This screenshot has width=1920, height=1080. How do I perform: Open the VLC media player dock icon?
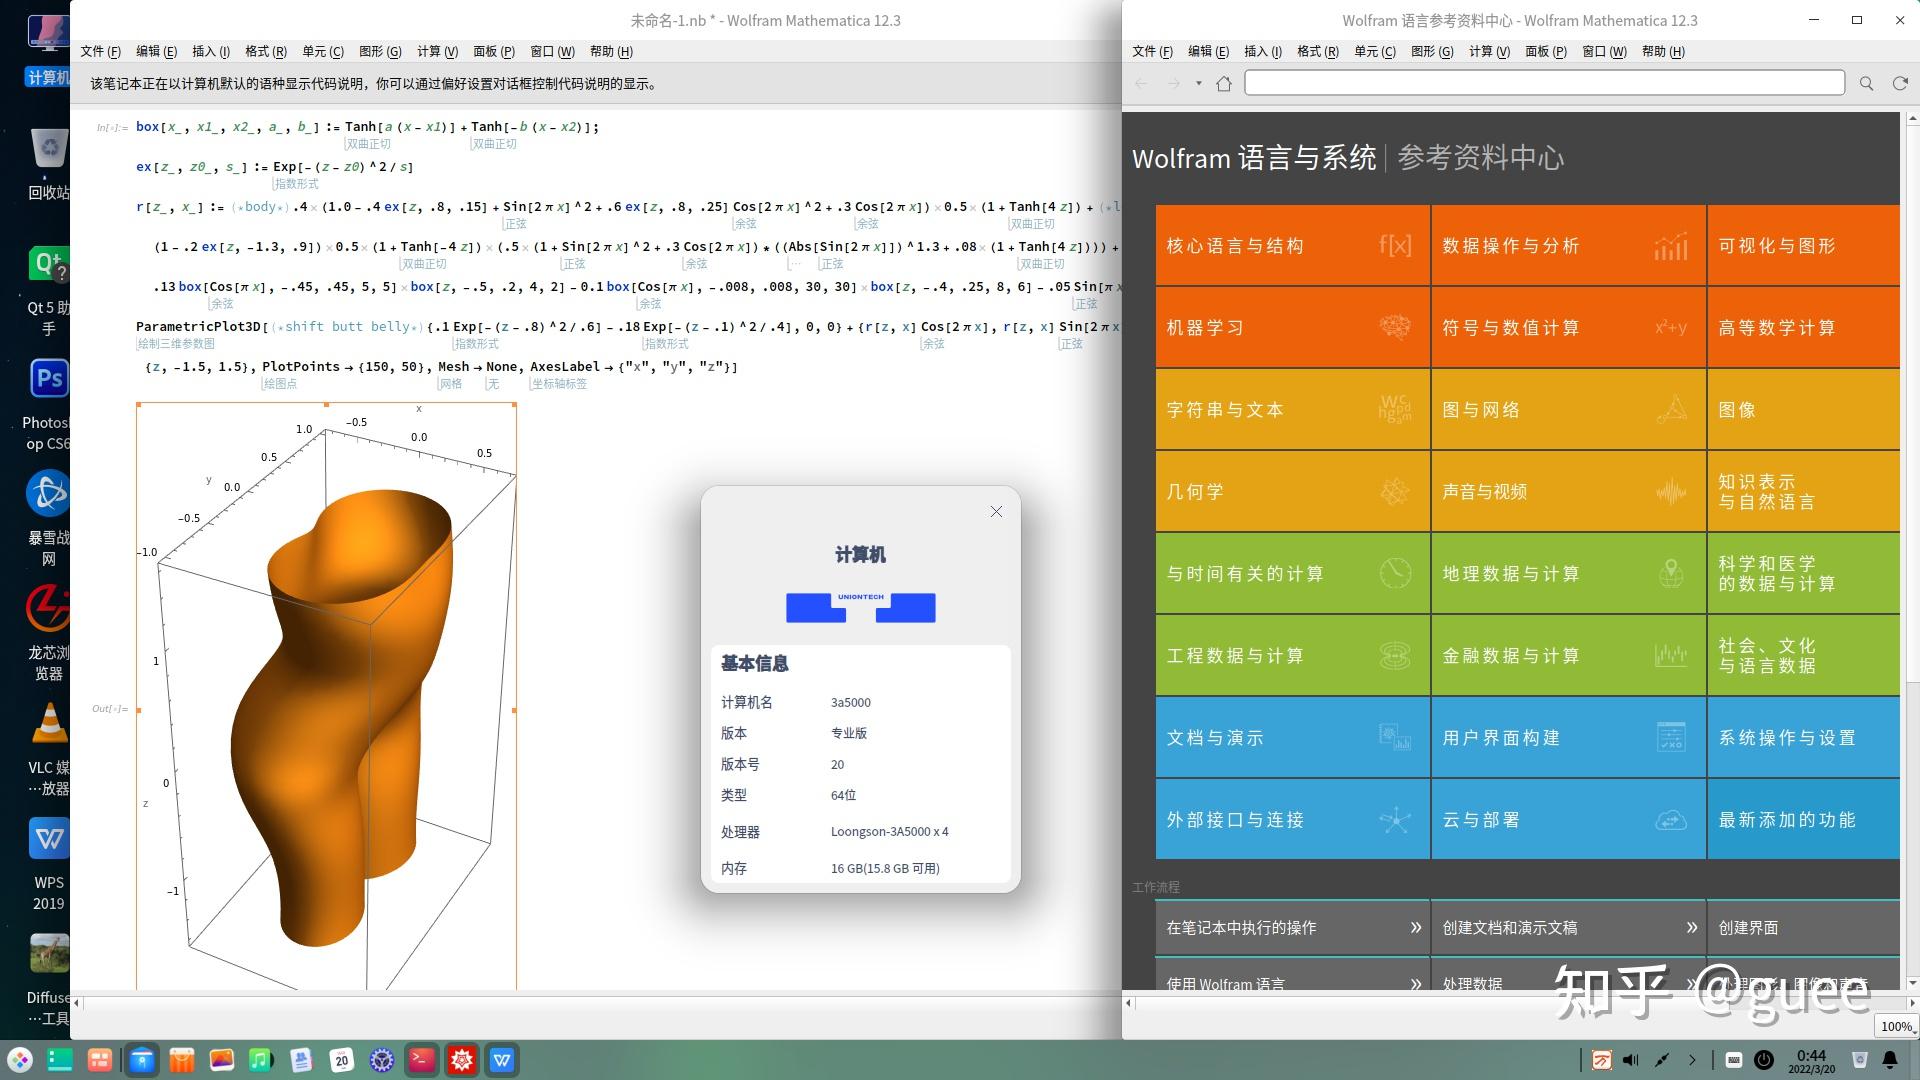(48, 722)
